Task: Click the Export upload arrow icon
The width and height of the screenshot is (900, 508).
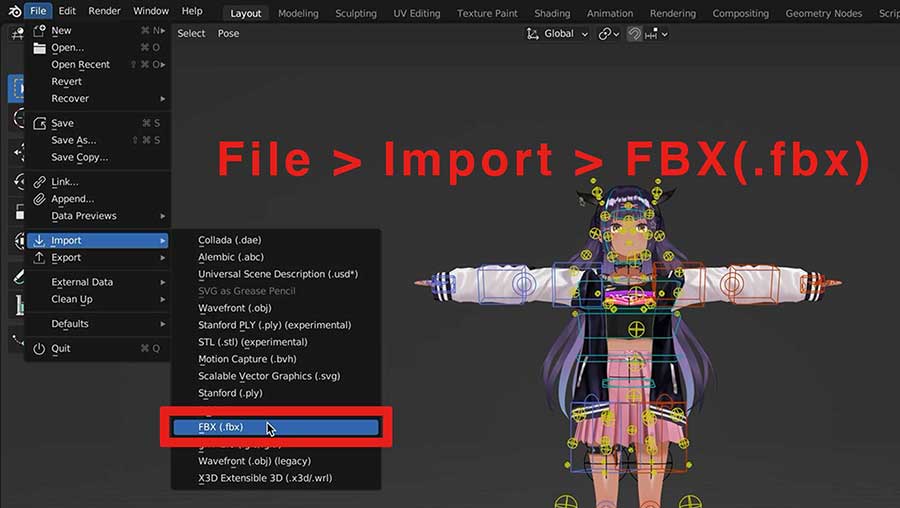Action: (x=39, y=258)
